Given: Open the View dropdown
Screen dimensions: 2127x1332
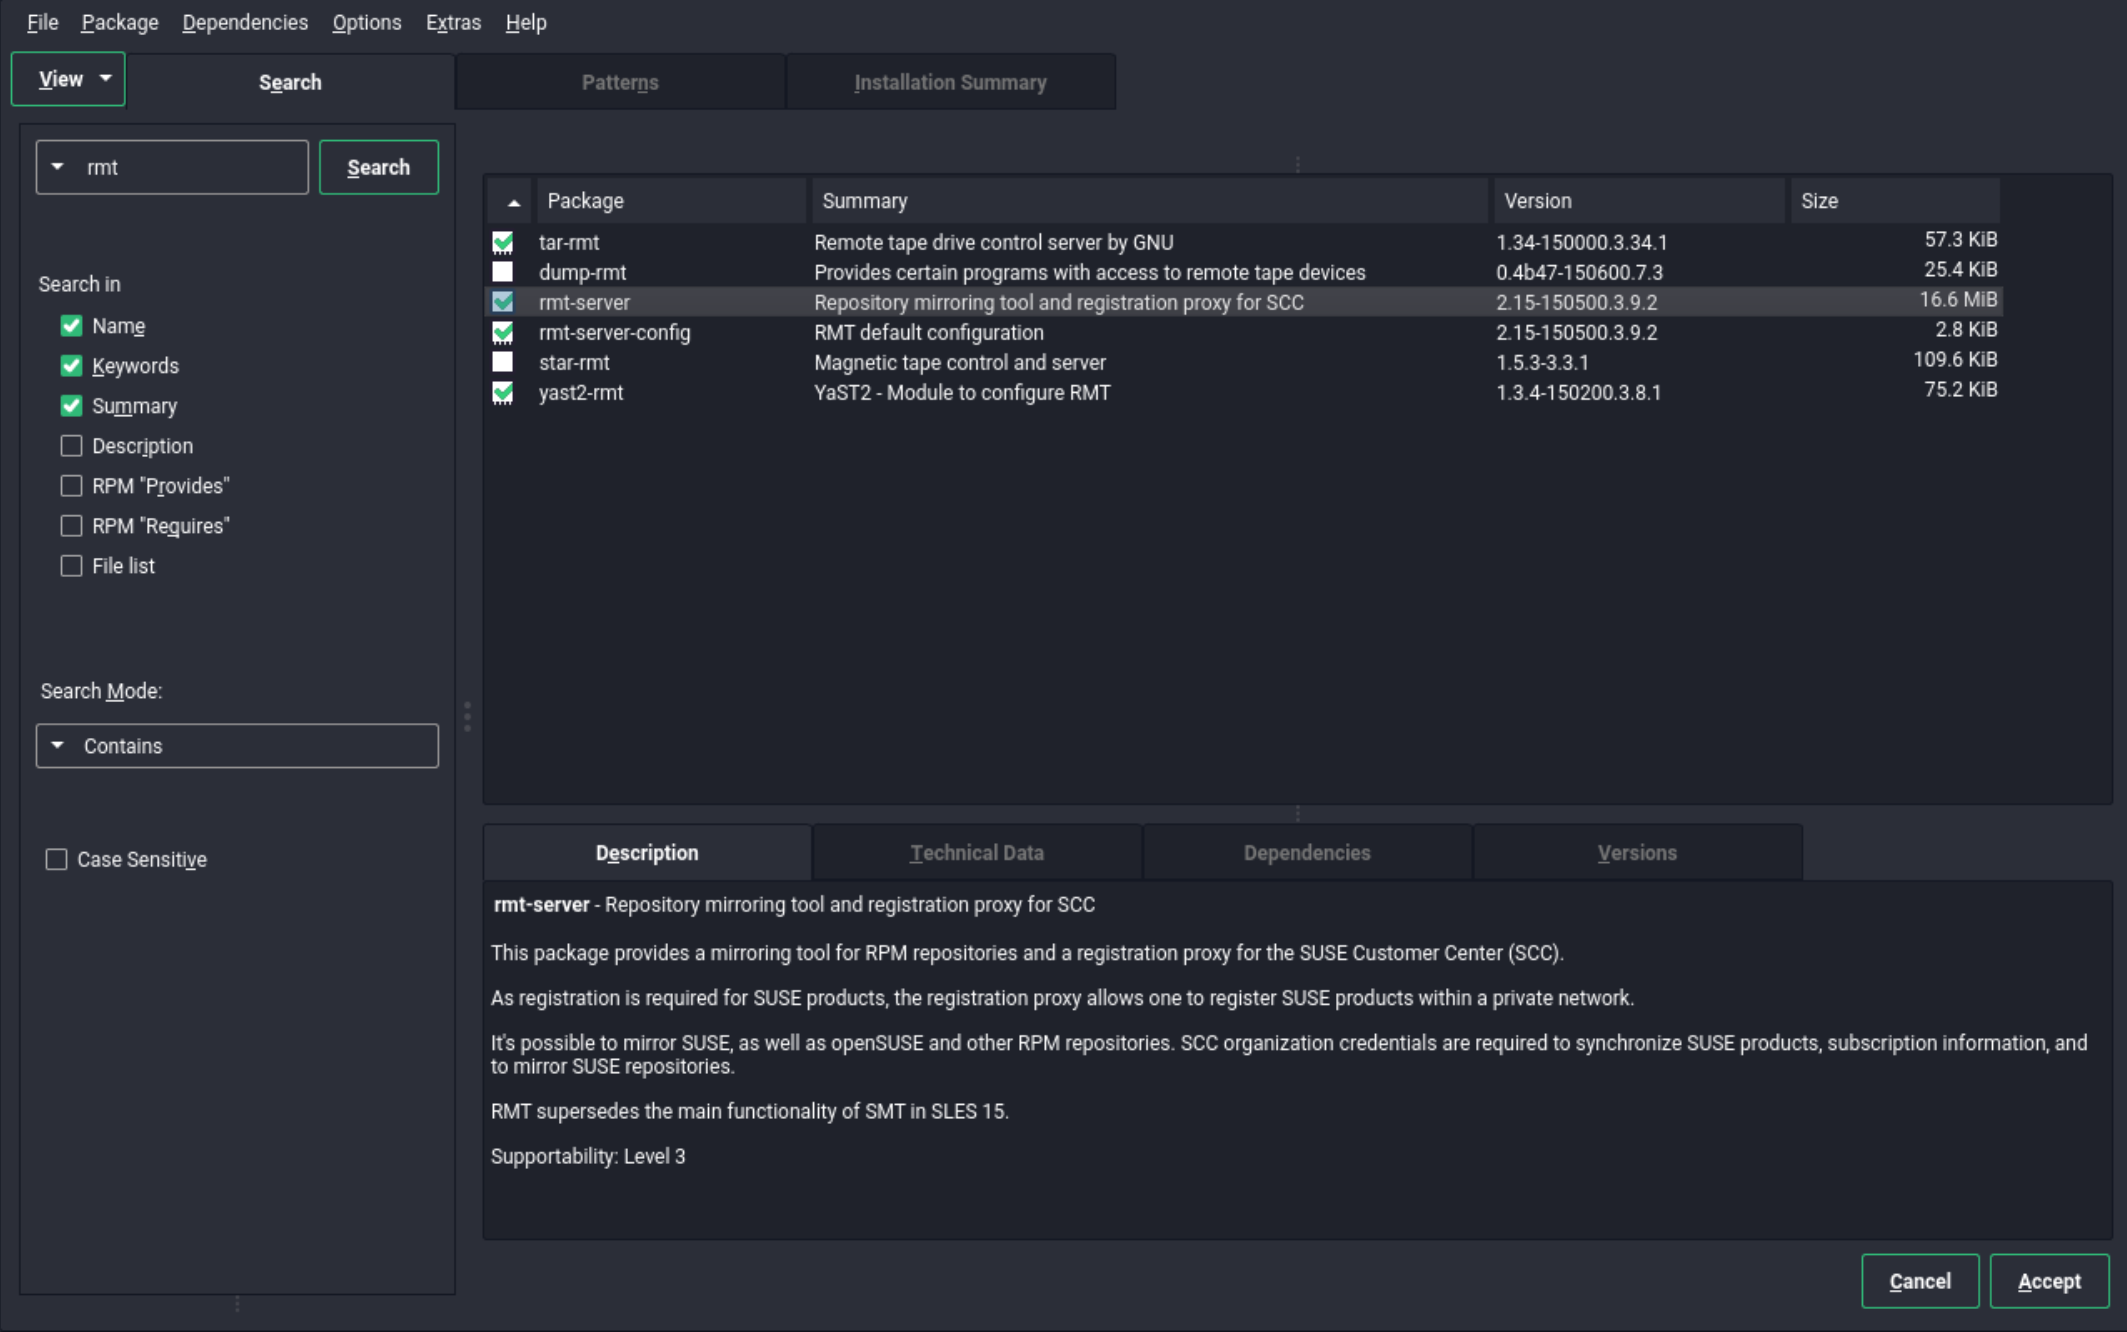Looking at the screenshot, I should pos(67,79).
